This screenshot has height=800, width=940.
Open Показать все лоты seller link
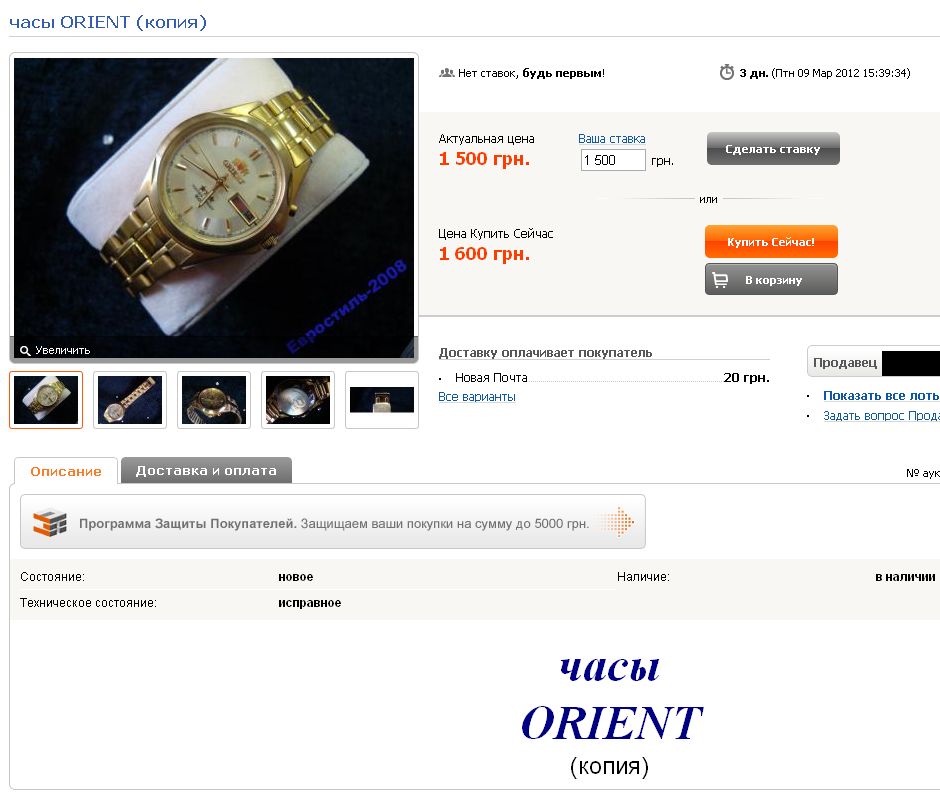click(x=881, y=396)
